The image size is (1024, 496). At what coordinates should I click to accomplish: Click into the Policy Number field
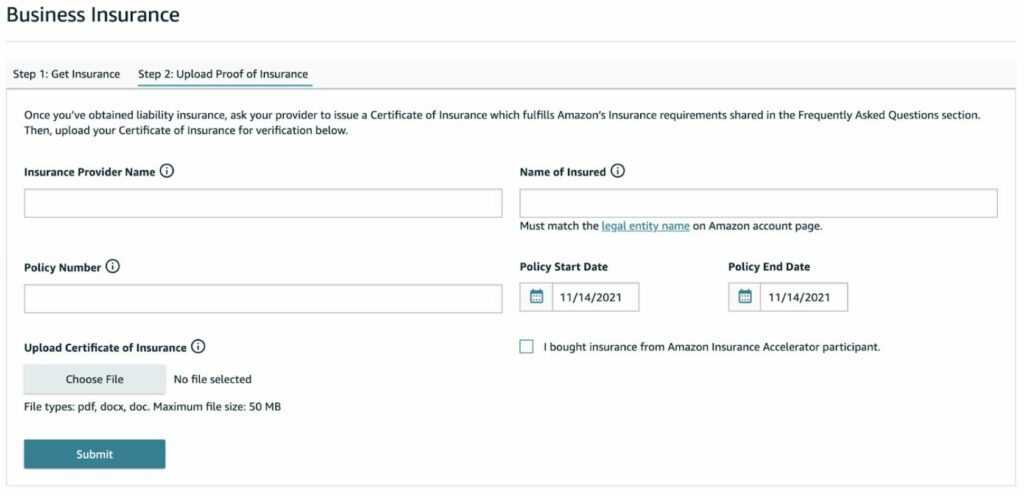(x=263, y=298)
